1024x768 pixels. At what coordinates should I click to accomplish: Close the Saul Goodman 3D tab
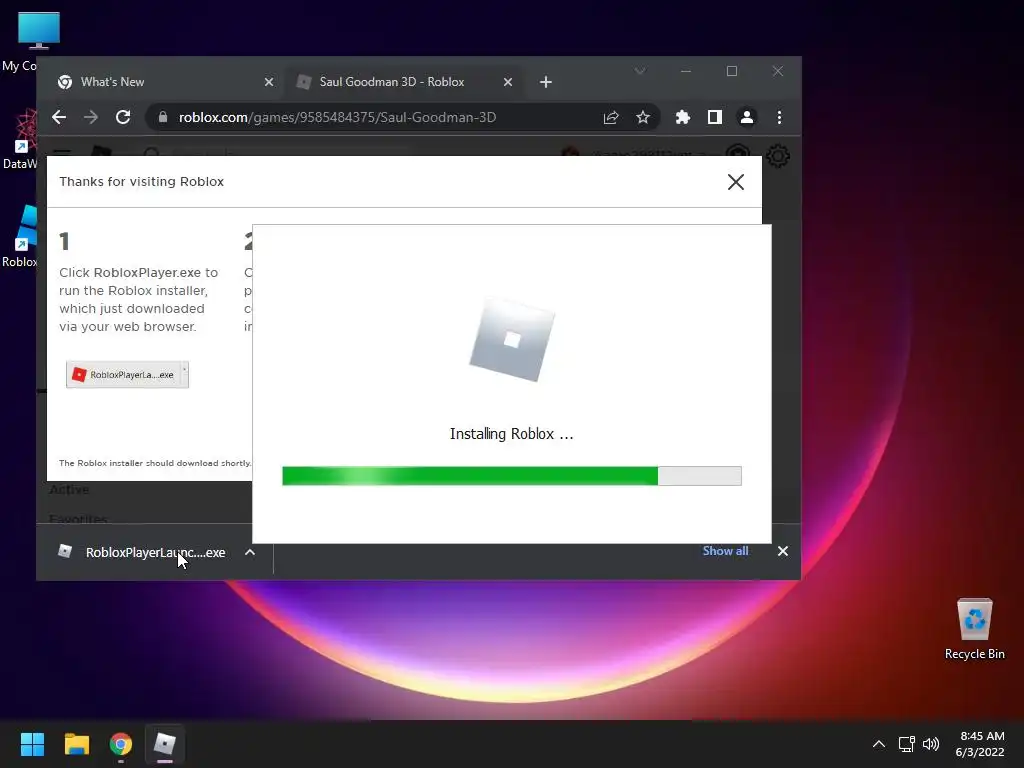click(x=507, y=82)
